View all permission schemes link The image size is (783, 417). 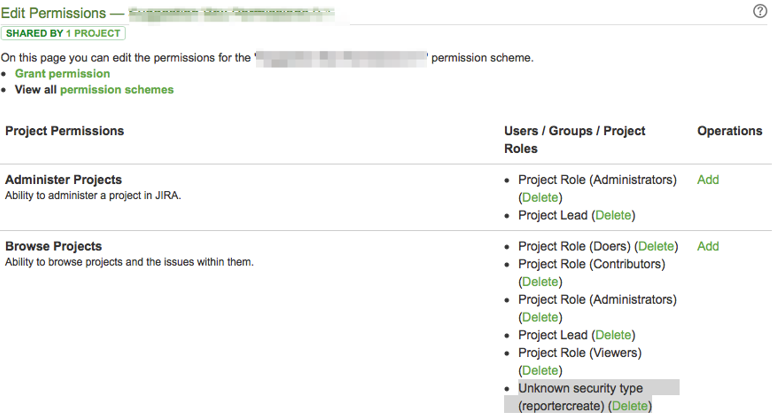[x=116, y=90]
